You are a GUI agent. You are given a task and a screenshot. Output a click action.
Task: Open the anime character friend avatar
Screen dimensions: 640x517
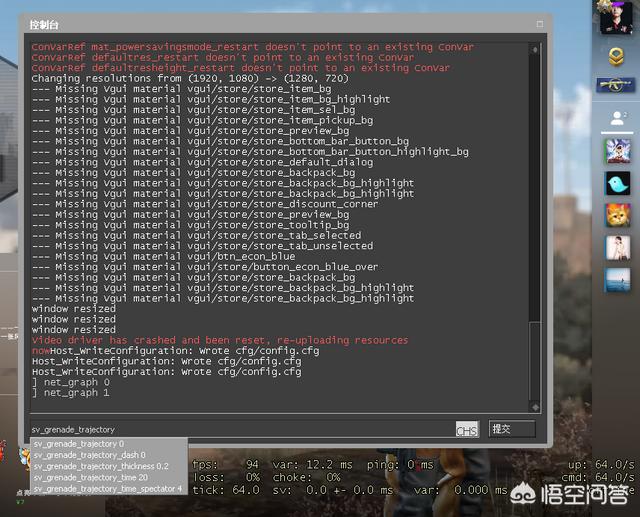pyautogui.click(x=618, y=151)
